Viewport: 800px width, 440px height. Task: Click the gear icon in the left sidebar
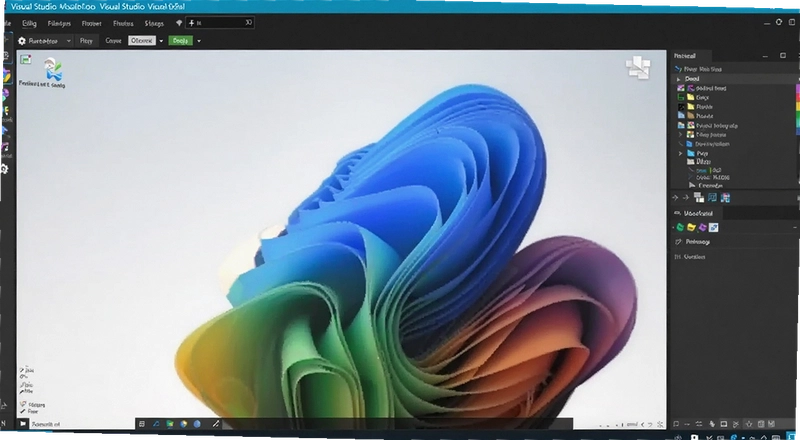click(4, 169)
